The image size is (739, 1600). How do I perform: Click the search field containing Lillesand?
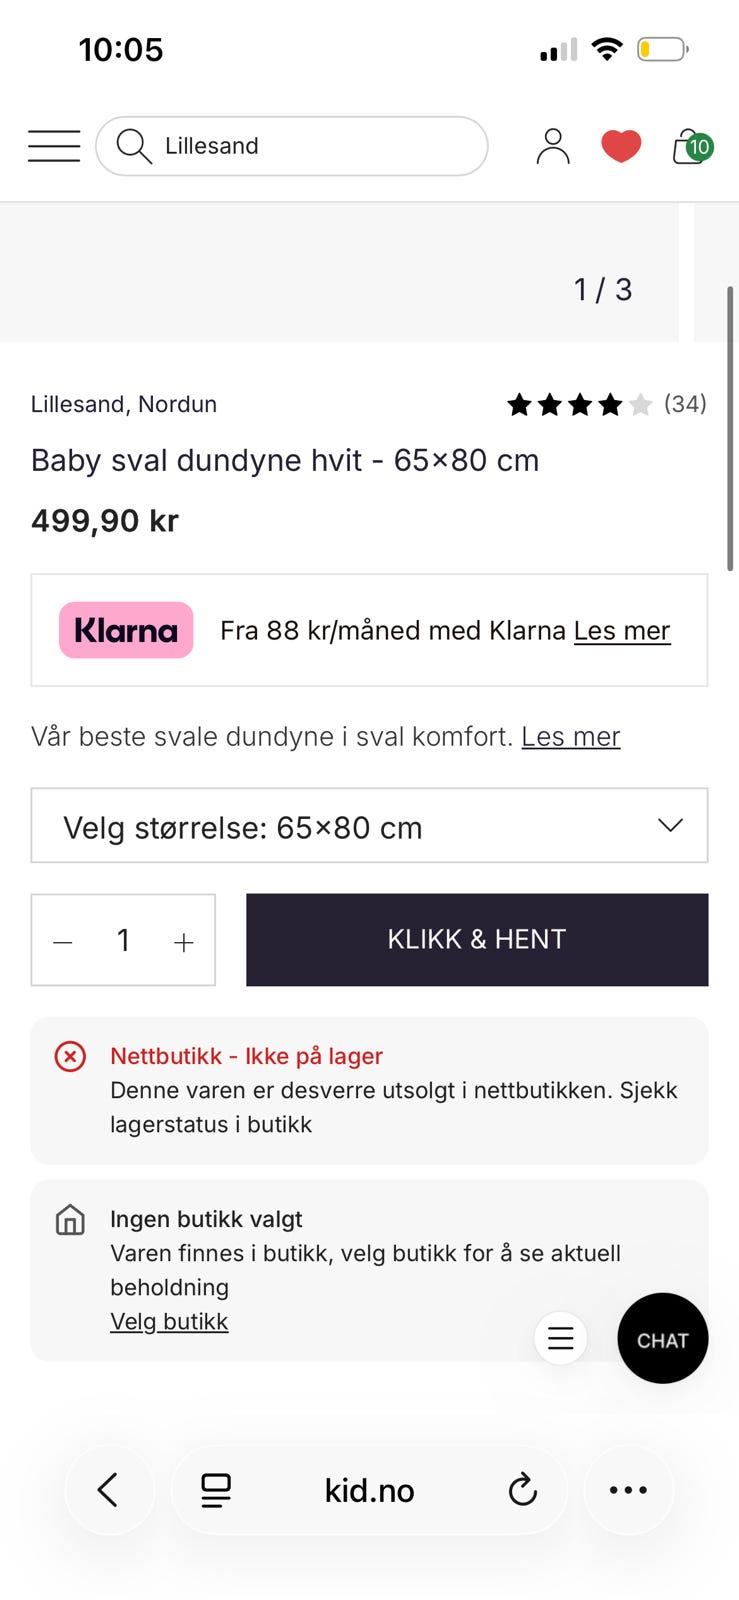pos(300,146)
